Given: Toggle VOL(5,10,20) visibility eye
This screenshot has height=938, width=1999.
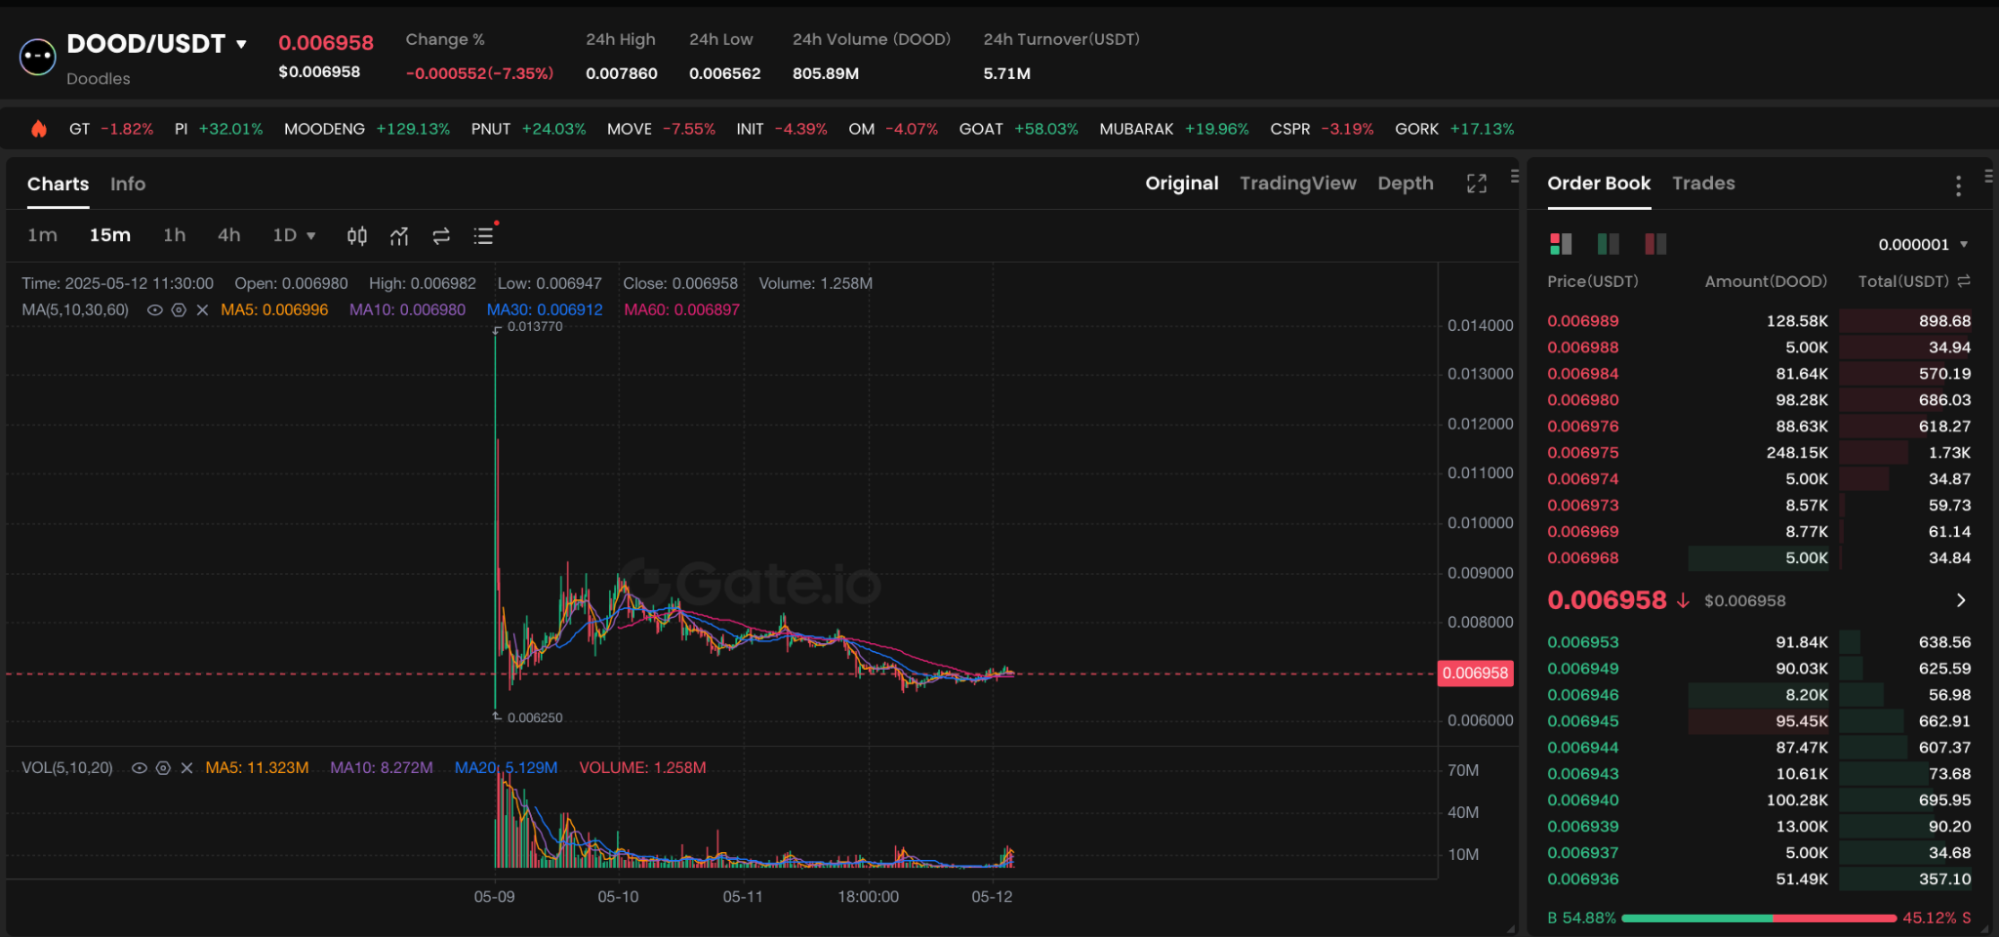Looking at the screenshot, I should 139,768.
